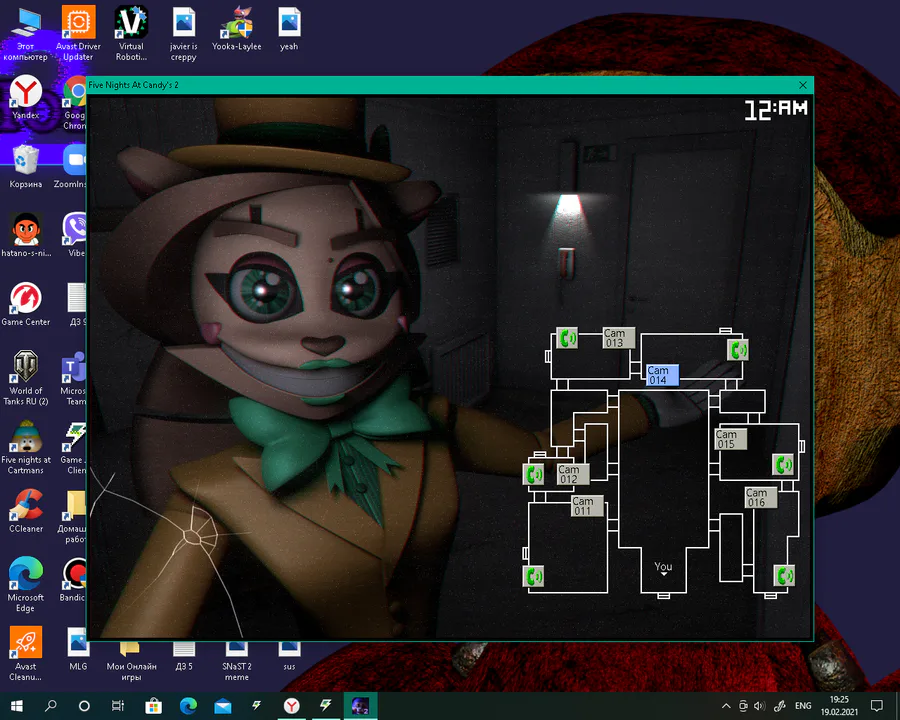The height and width of the screenshot is (720, 900).
Task: Open the Windows Start menu
Action: (17, 706)
